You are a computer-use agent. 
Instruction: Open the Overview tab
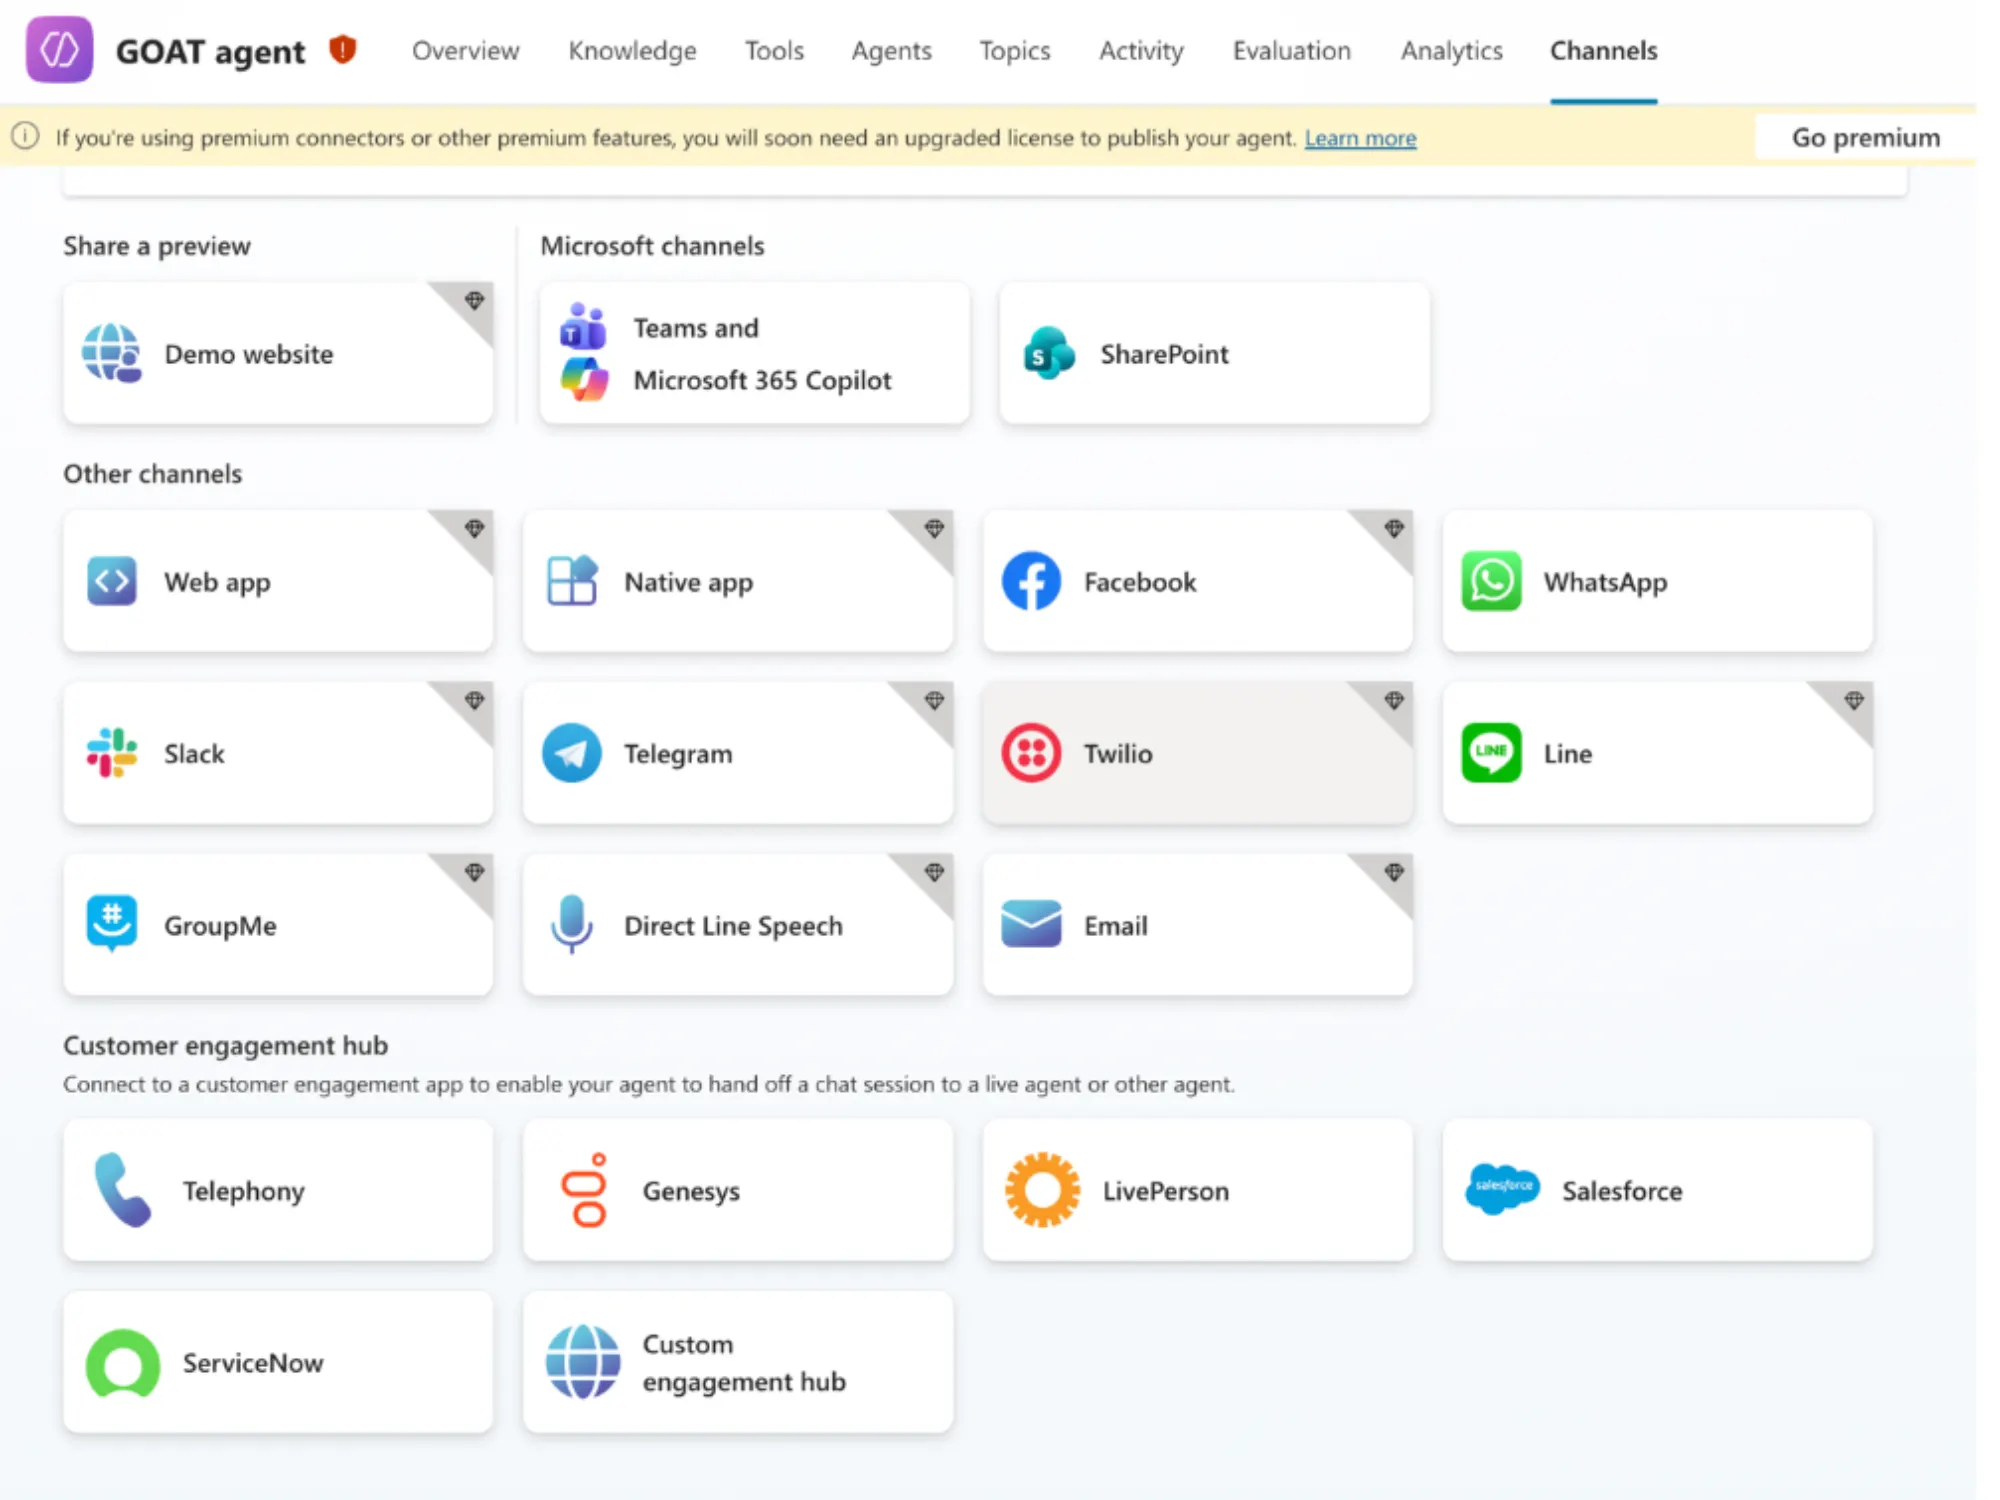click(x=465, y=50)
